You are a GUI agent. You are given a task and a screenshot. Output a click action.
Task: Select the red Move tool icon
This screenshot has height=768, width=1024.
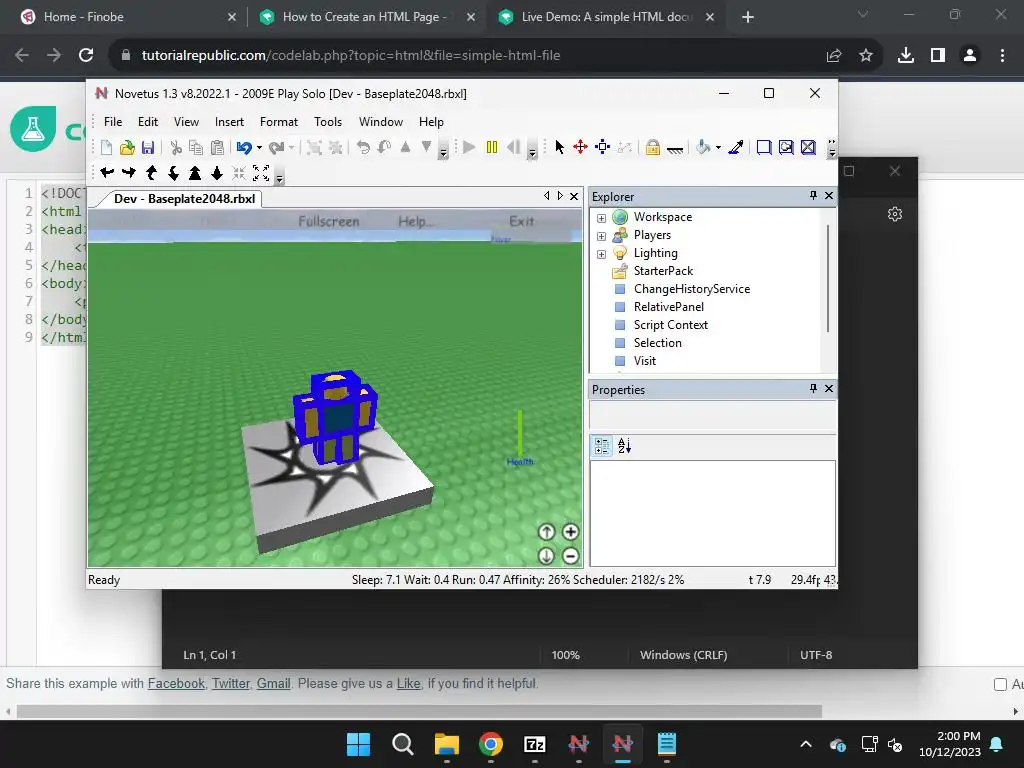(581, 147)
